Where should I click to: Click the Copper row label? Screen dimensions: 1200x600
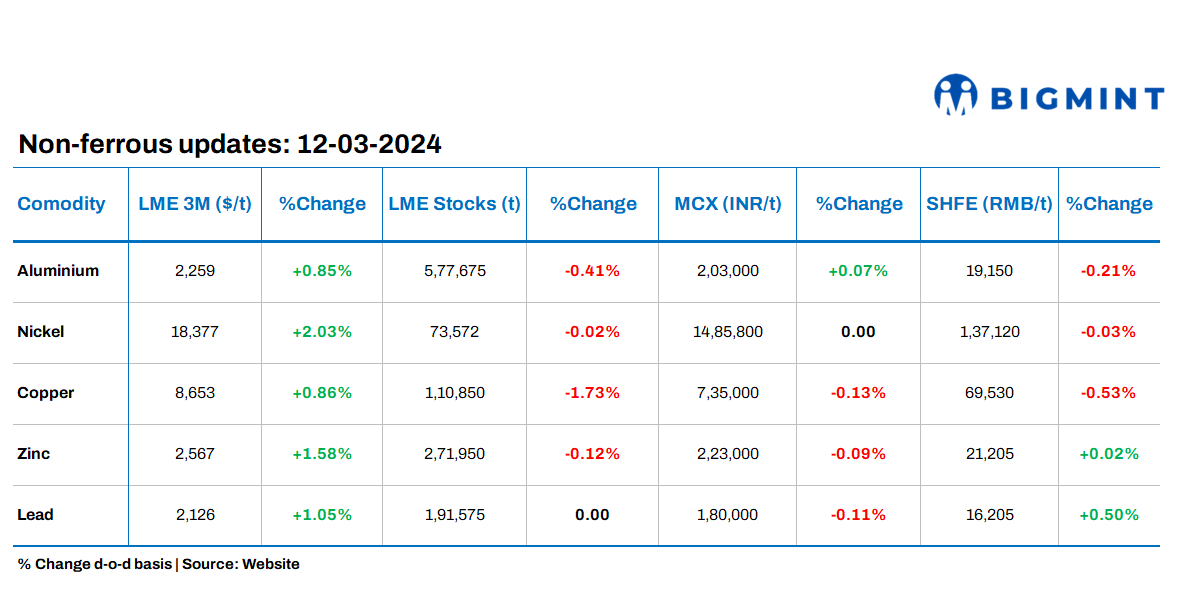[x=46, y=393]
